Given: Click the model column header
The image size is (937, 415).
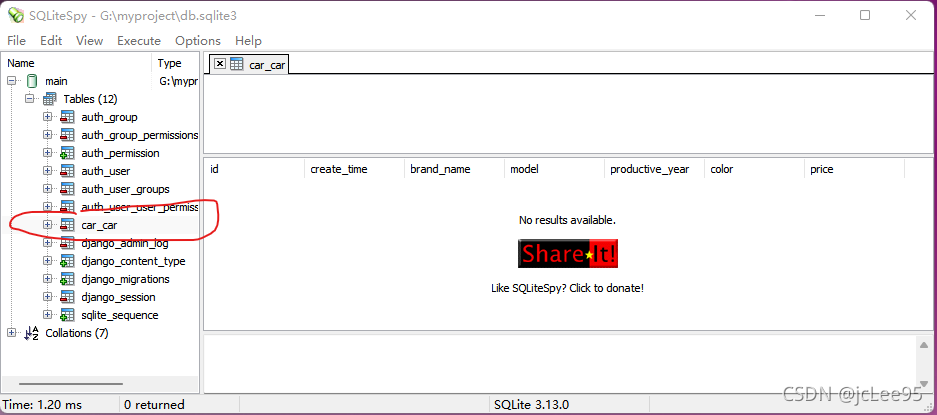Looking at the screenshot, I should click(x=555, y=169).
